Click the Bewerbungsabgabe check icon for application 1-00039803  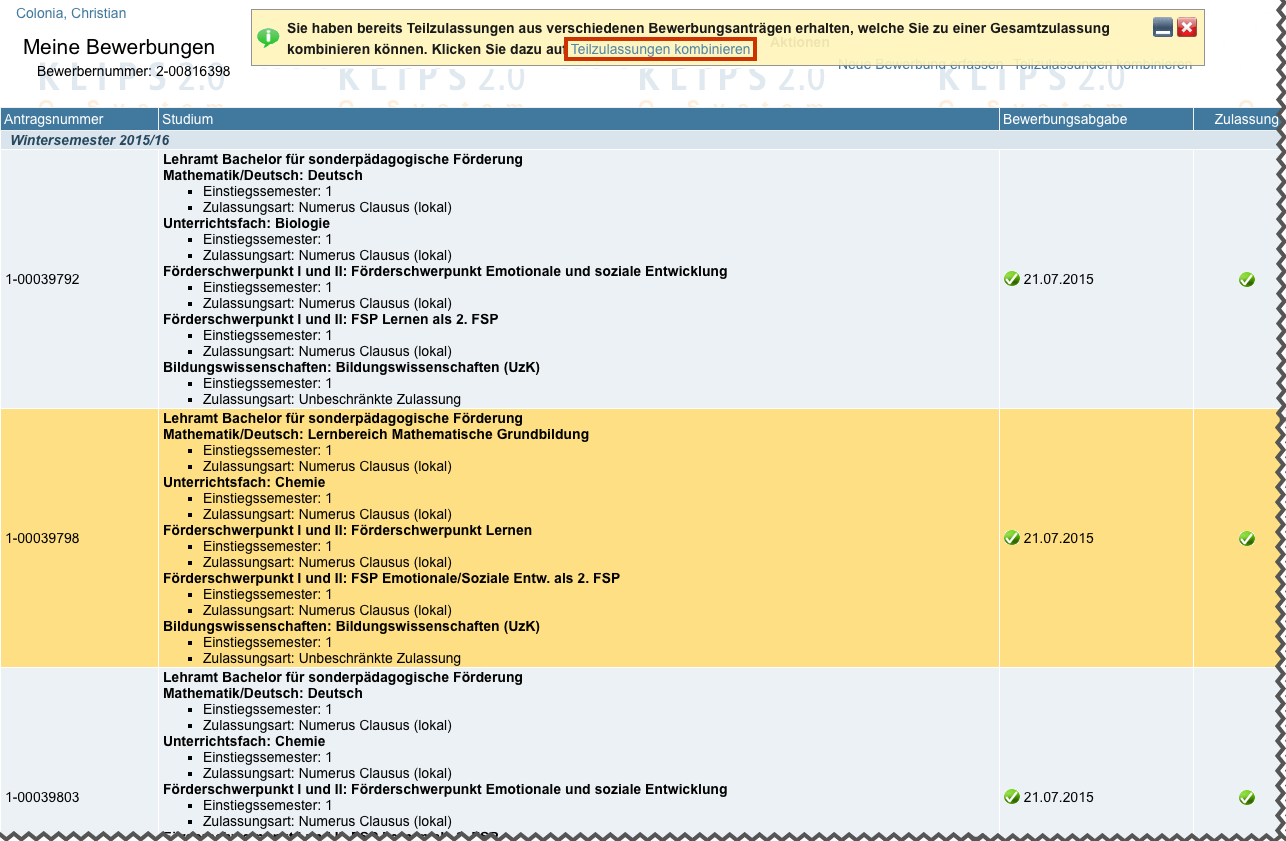pos(1011,797)
